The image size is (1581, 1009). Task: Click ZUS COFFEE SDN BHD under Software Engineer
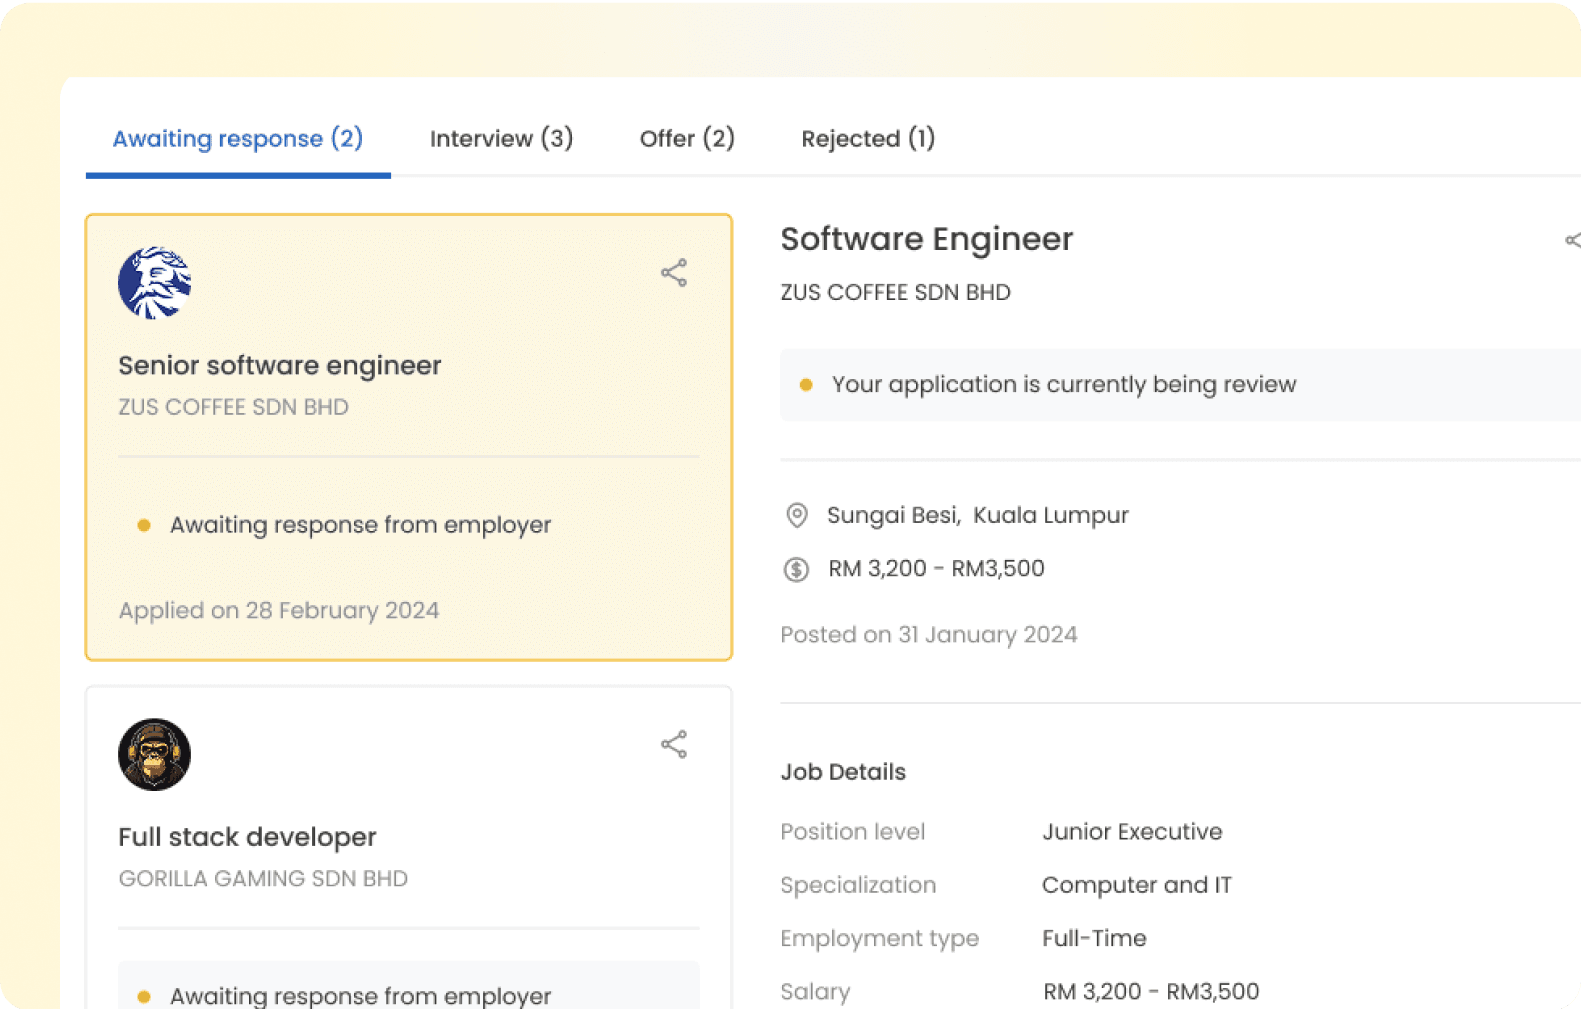[896, 292]
